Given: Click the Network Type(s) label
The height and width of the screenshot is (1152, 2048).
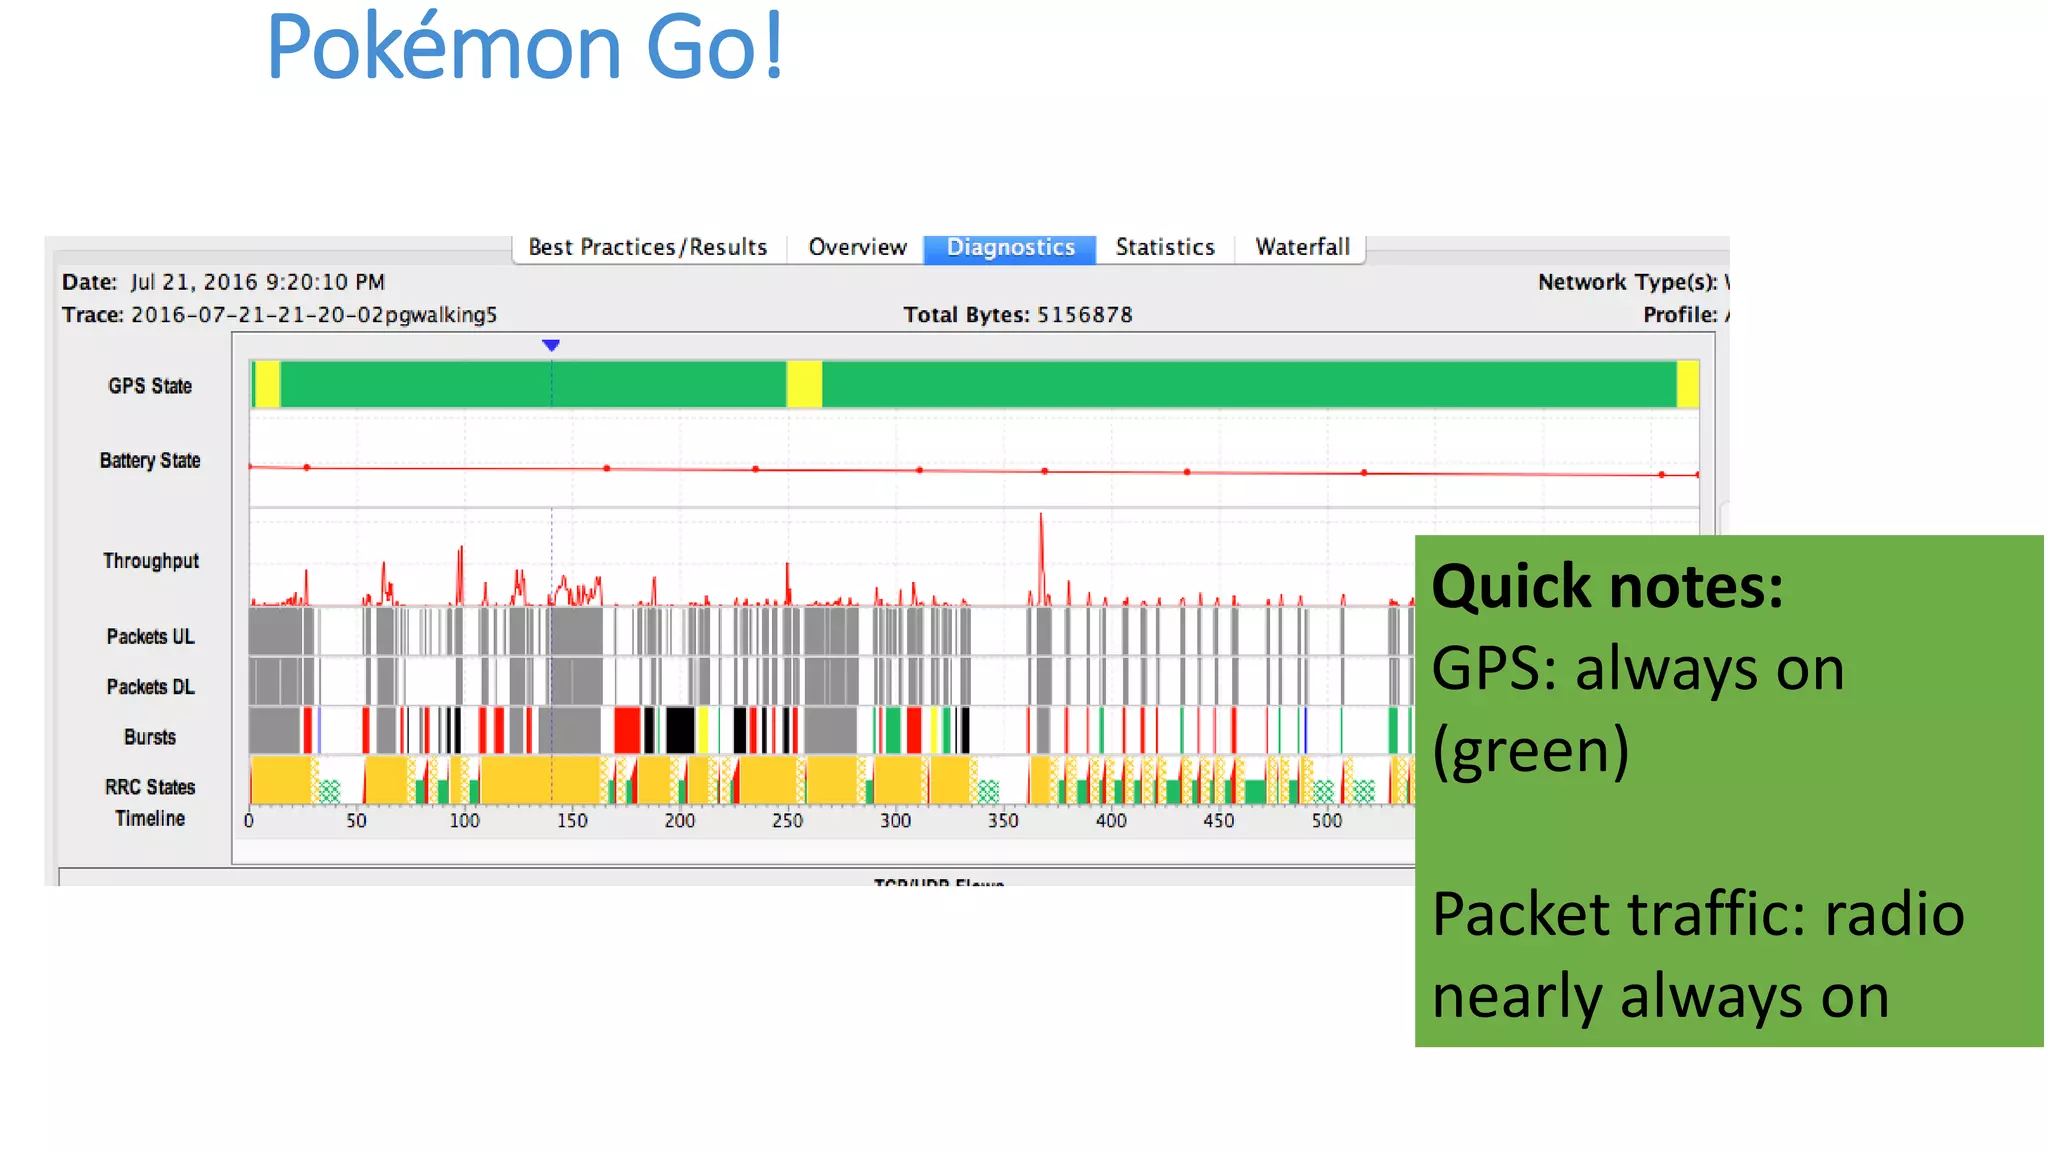Looking at the screenshot, I should click(x=1627, y=282).
